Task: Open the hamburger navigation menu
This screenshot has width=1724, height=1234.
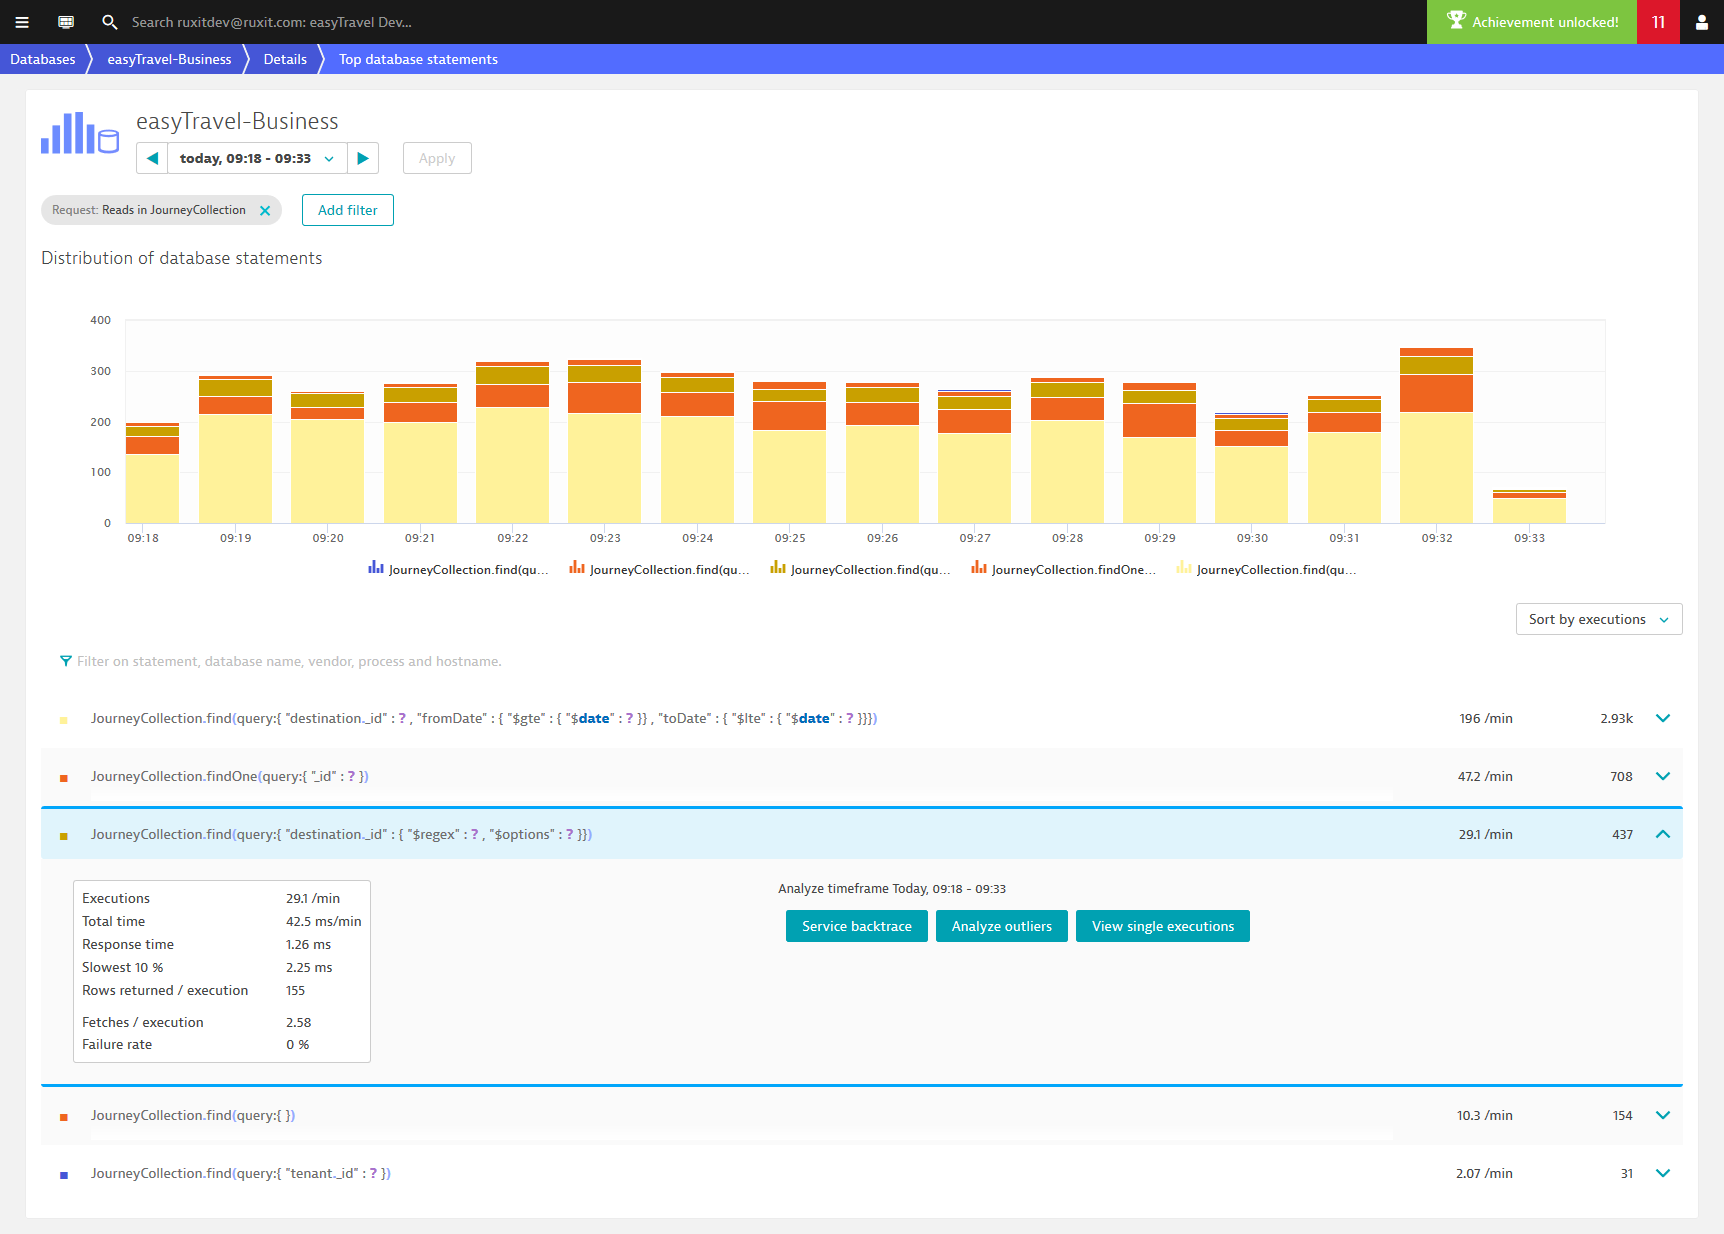Action: pos(22,22)
